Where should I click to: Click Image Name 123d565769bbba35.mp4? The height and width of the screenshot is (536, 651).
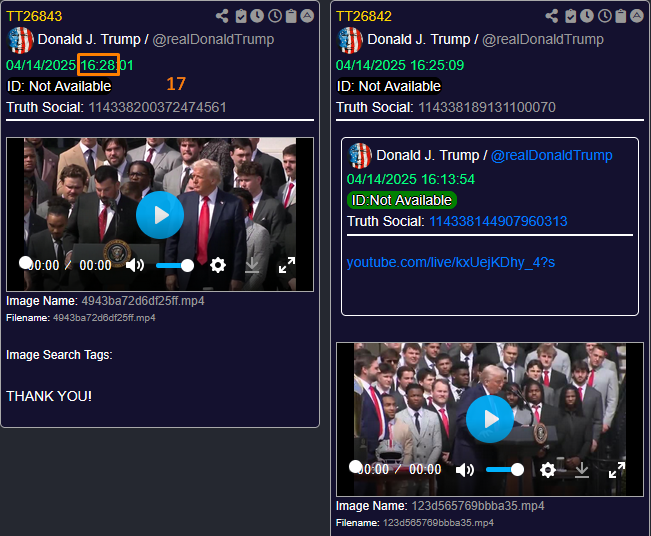click(478, 506)
